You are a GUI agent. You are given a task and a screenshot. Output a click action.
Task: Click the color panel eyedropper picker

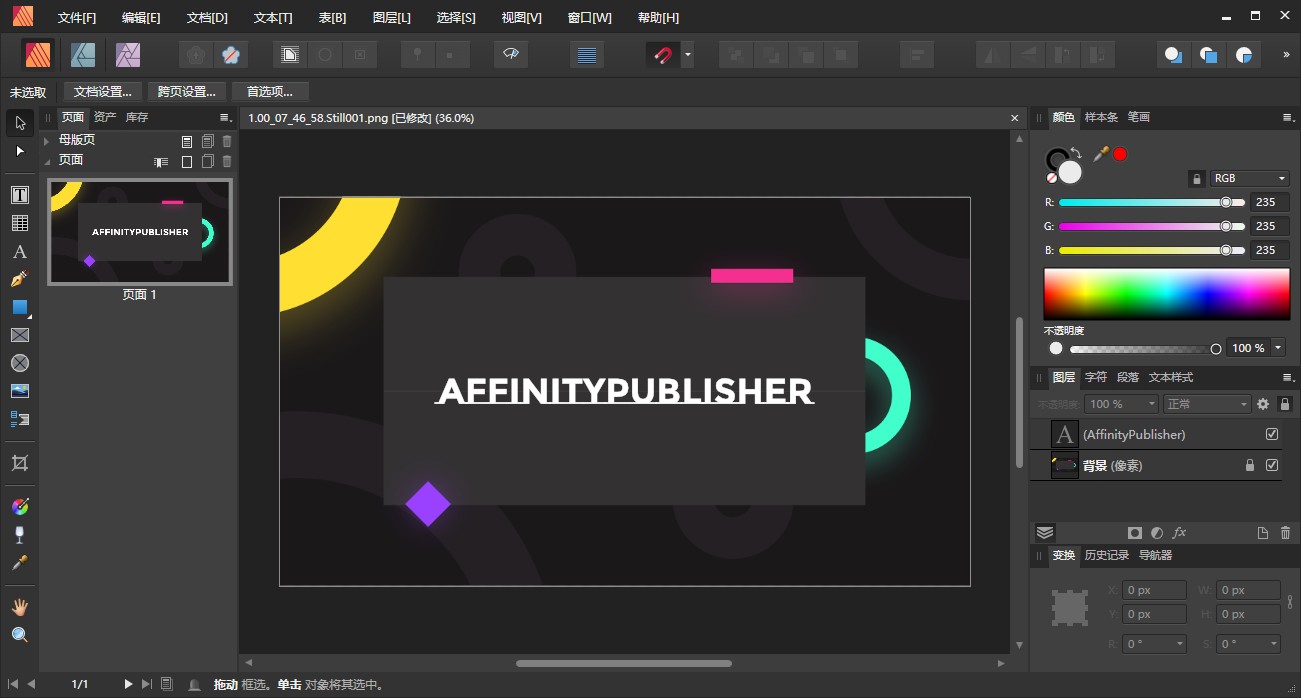click(x=1101, y=153)
